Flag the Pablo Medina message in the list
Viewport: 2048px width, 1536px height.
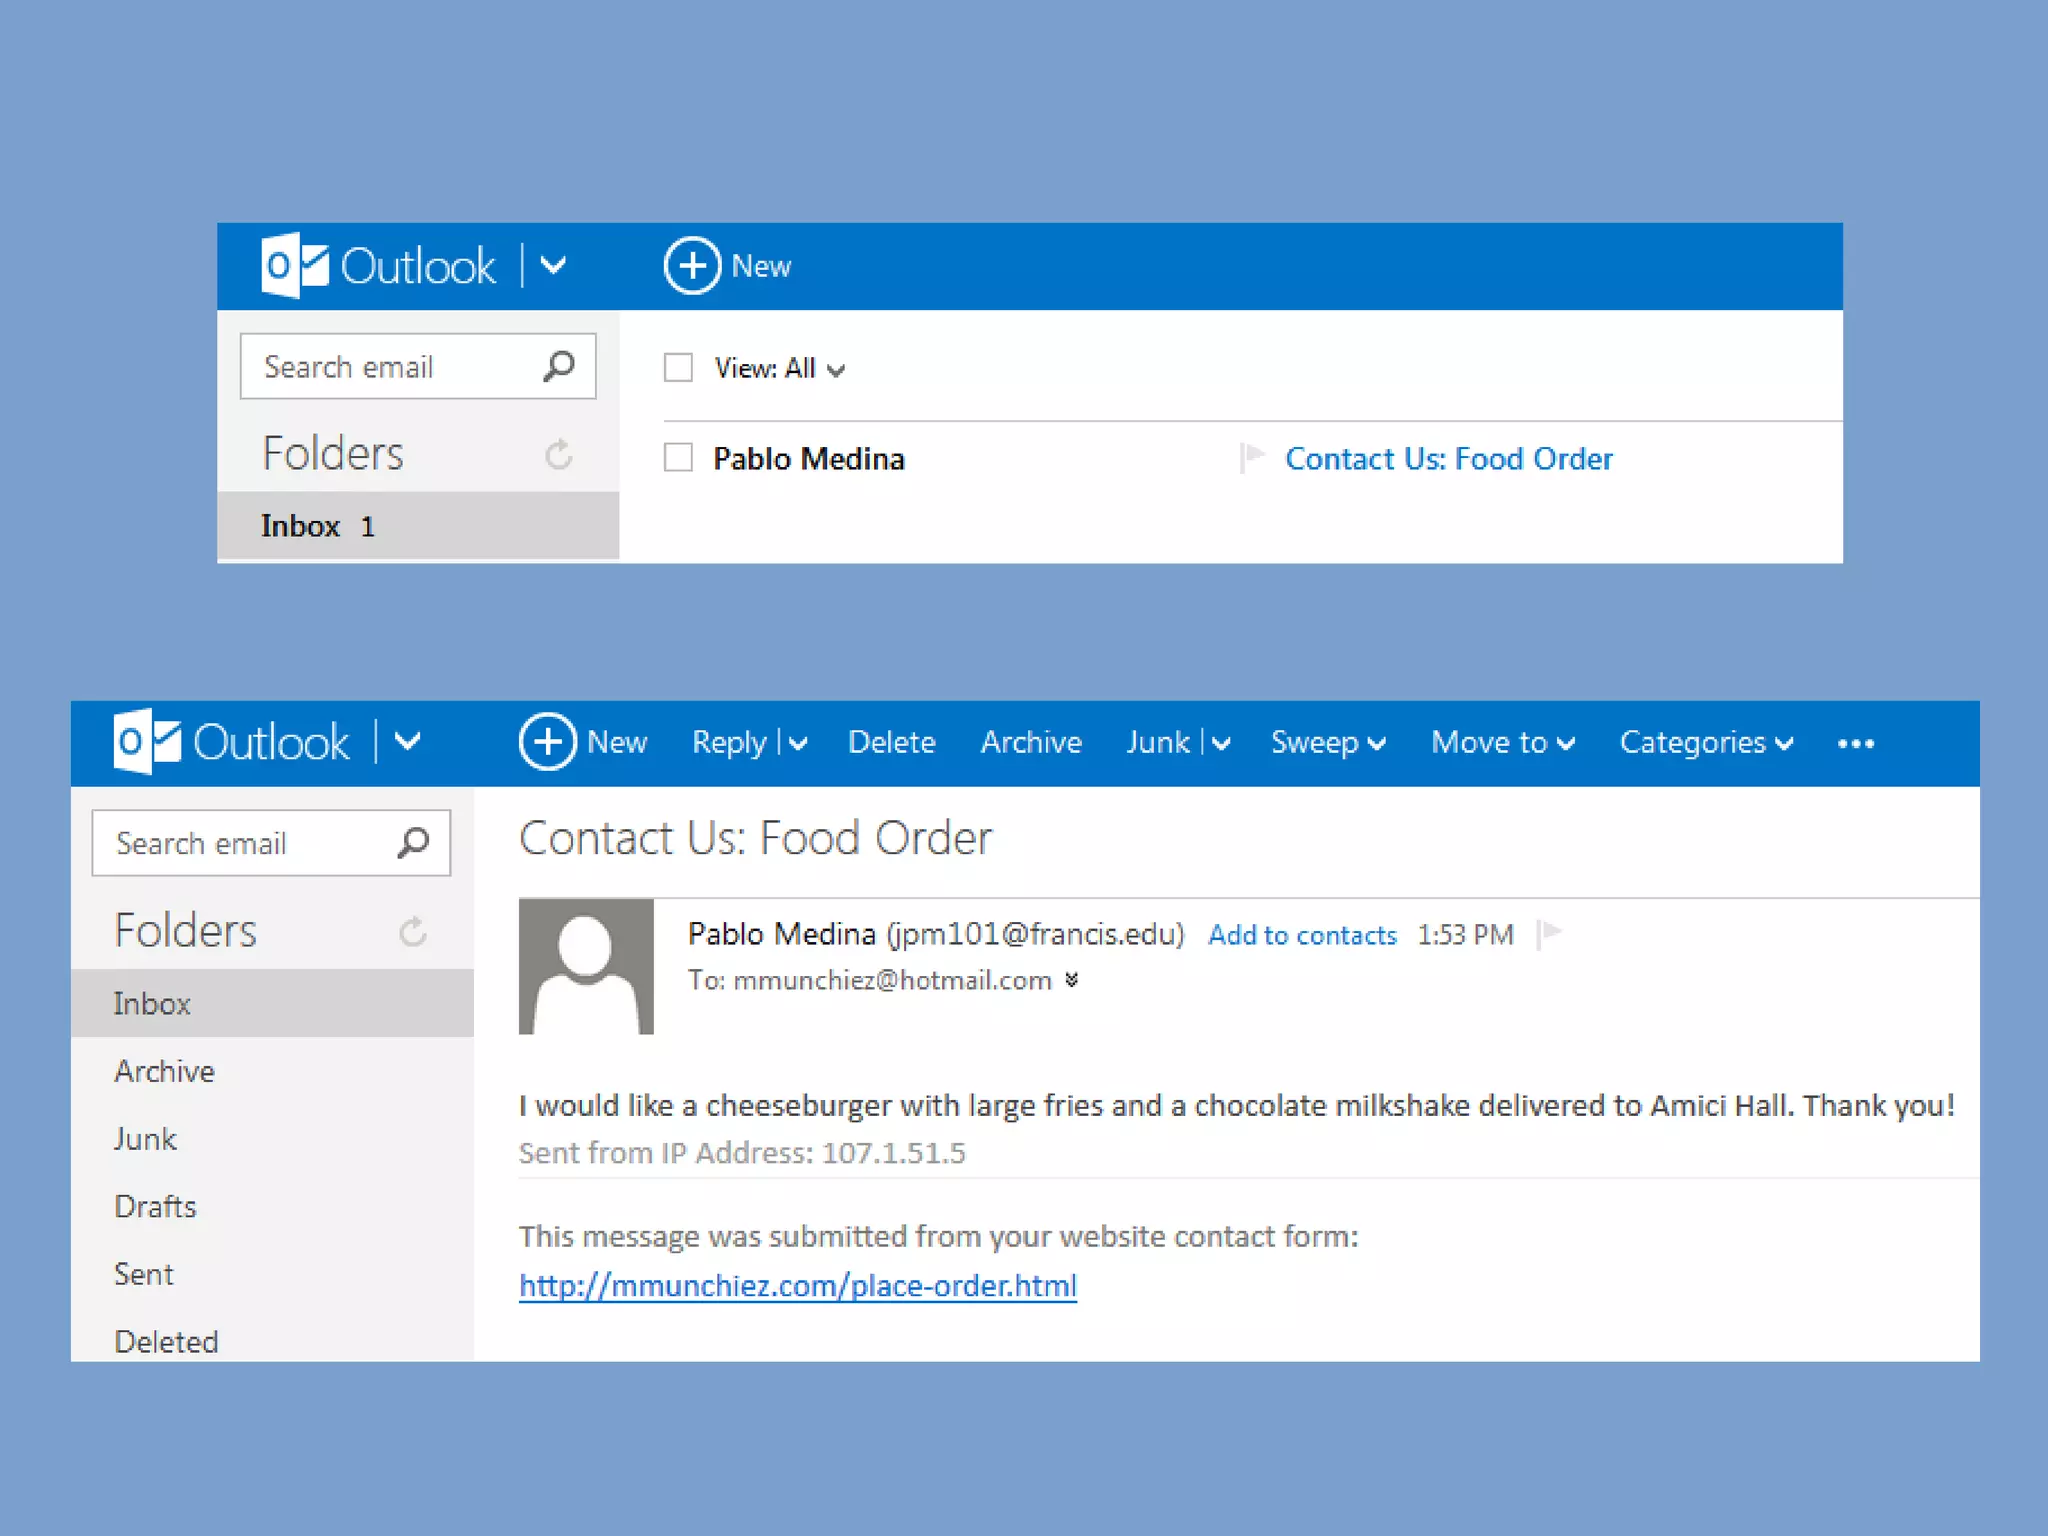[1251, 458]
